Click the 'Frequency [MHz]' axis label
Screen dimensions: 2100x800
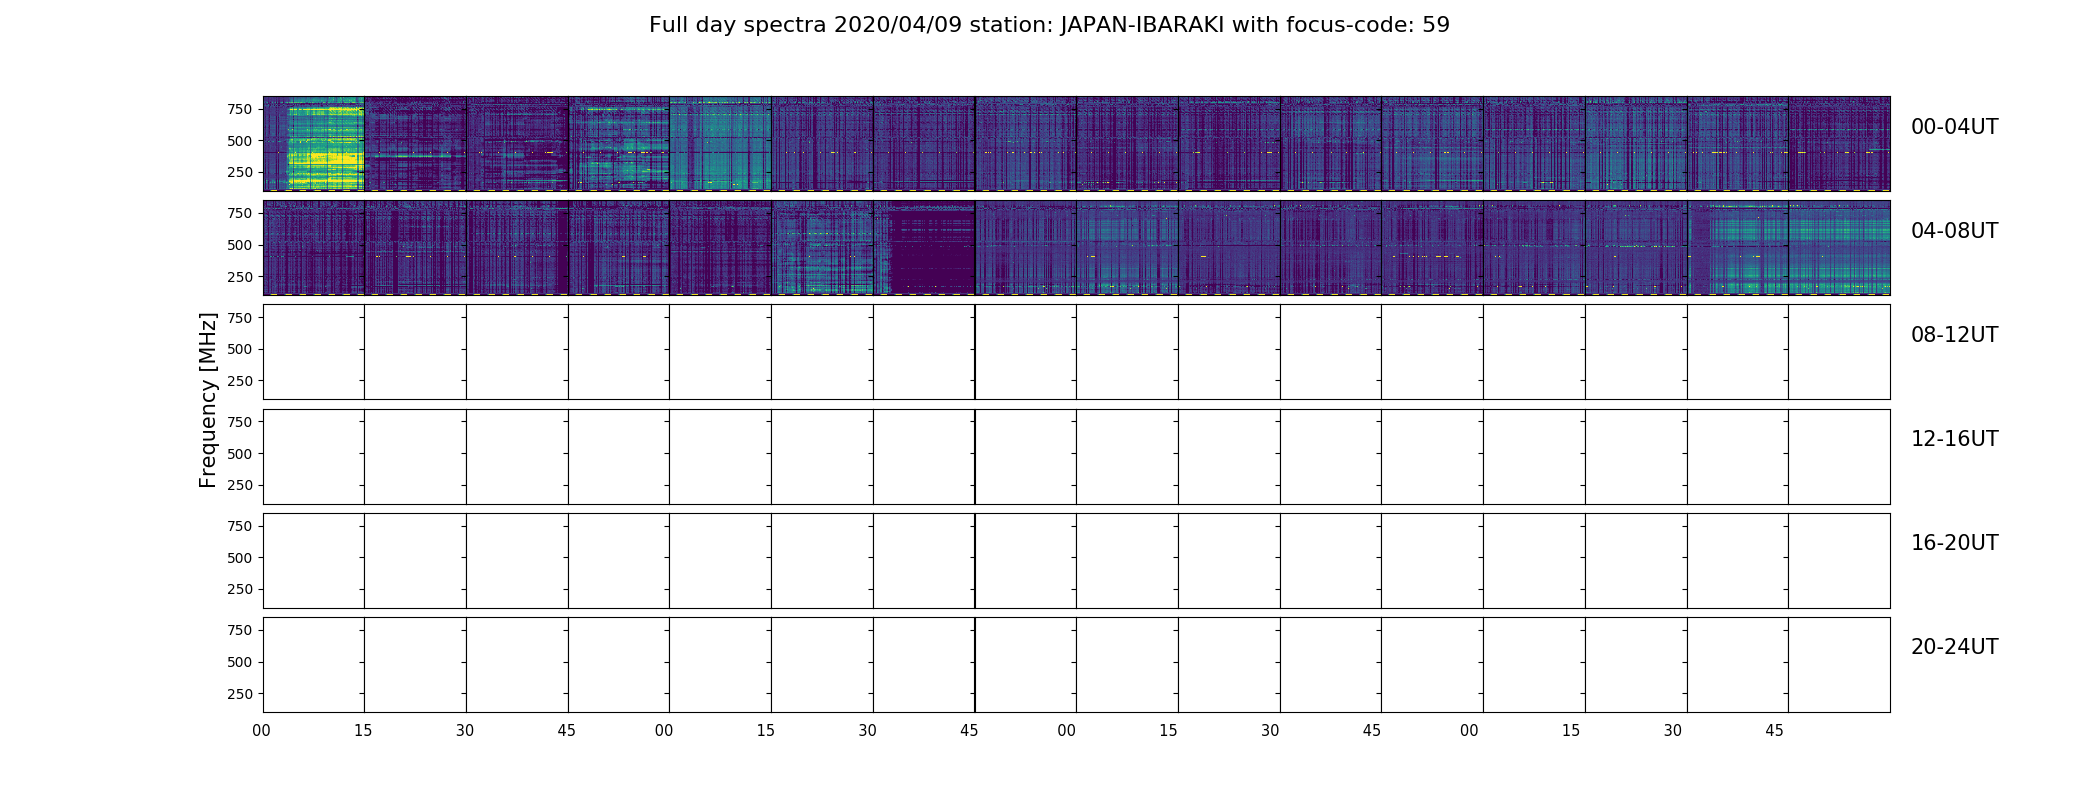click(x=208, y=400)
